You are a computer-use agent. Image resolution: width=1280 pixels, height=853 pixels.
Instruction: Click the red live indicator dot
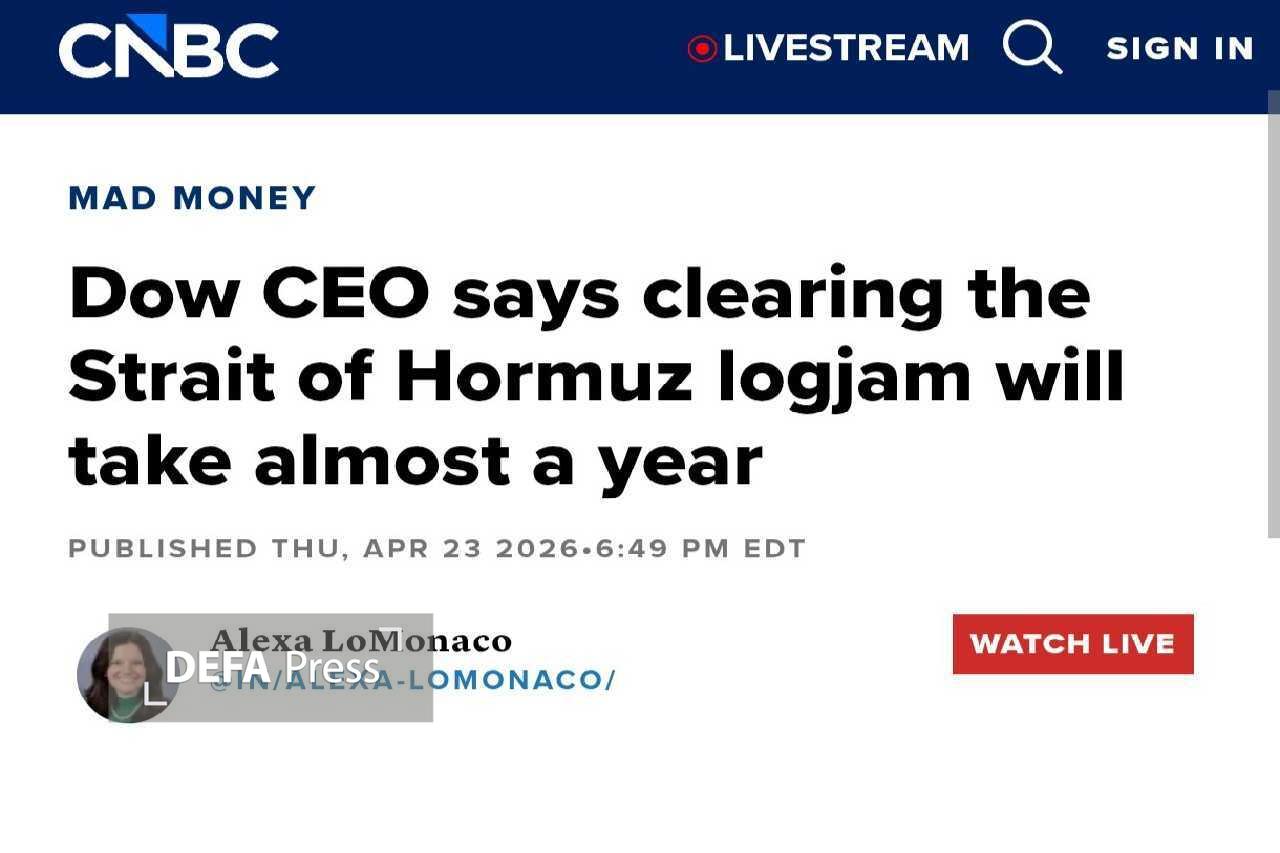pyautogui.click(x=702, y=48)
